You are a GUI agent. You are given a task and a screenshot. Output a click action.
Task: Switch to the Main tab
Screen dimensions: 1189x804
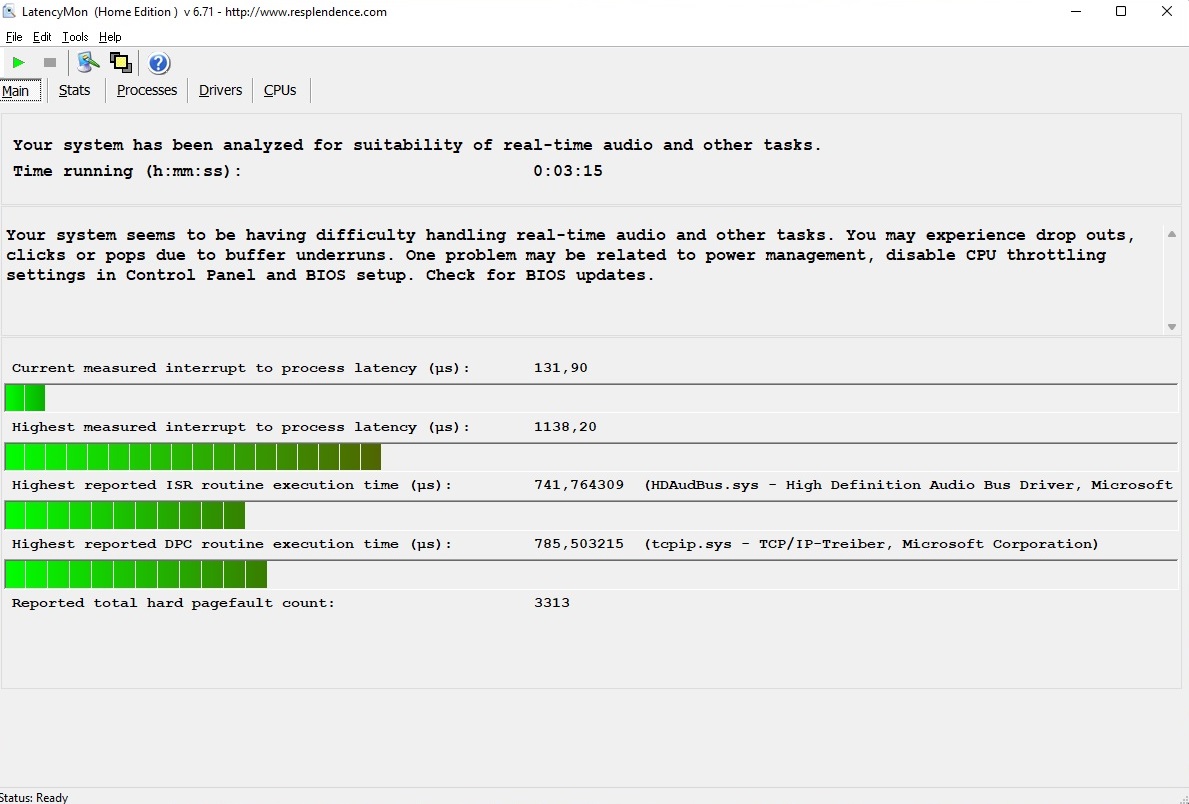(16, 91)
